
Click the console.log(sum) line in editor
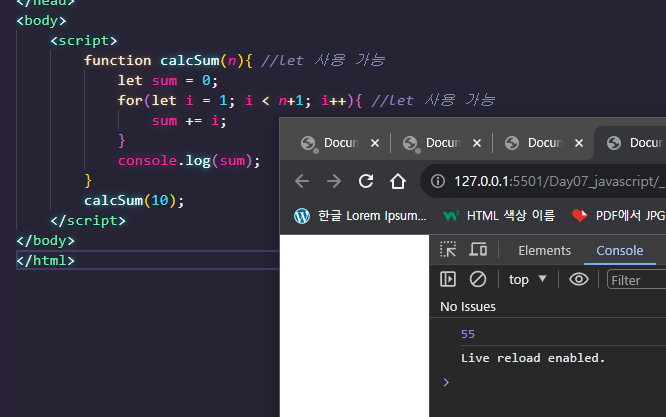tap(189, 161)
